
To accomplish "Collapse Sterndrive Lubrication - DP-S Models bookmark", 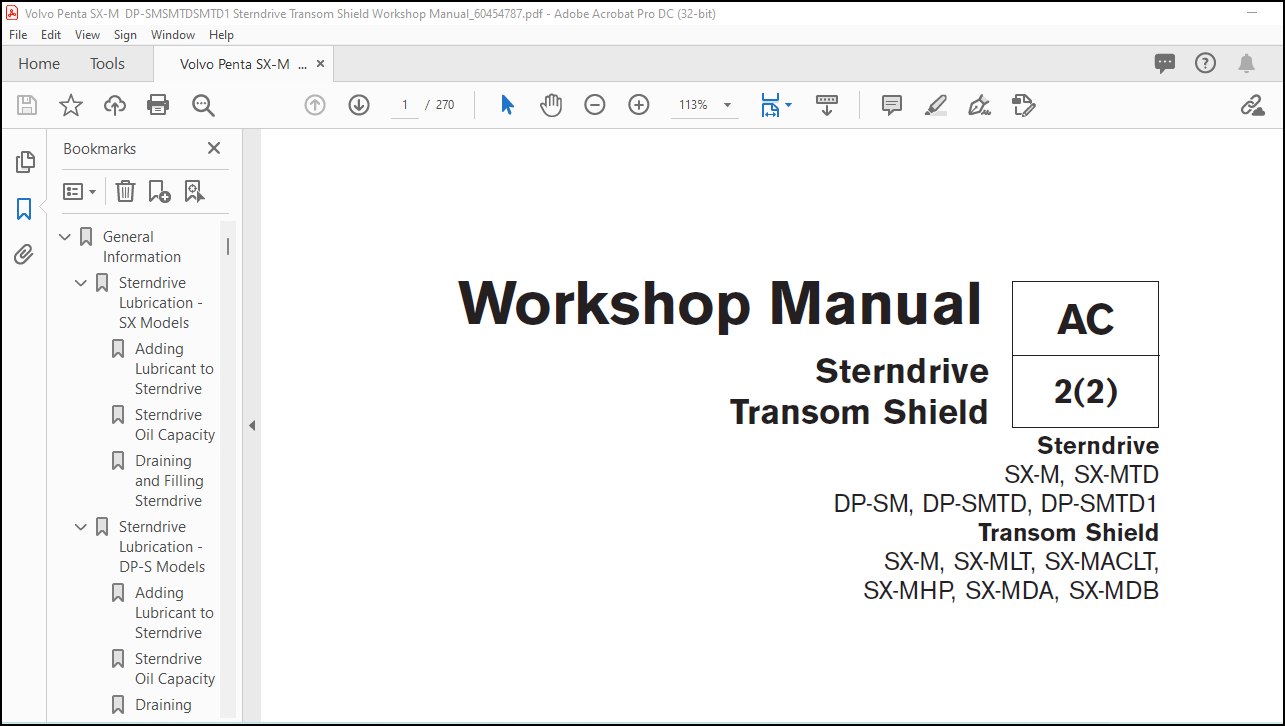I will pos(81,527).
